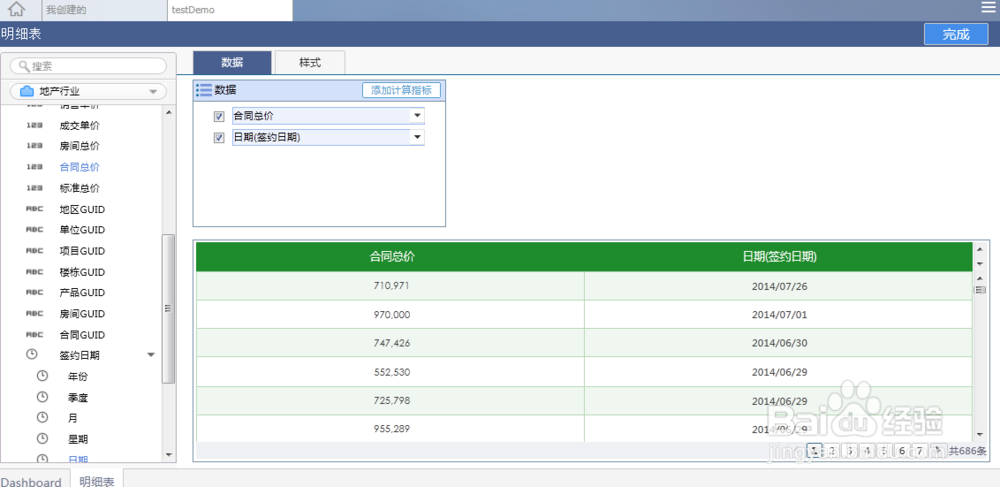Click numeric type icon for 成交单价
This screenshot has height=487, width=1000.
34,126
